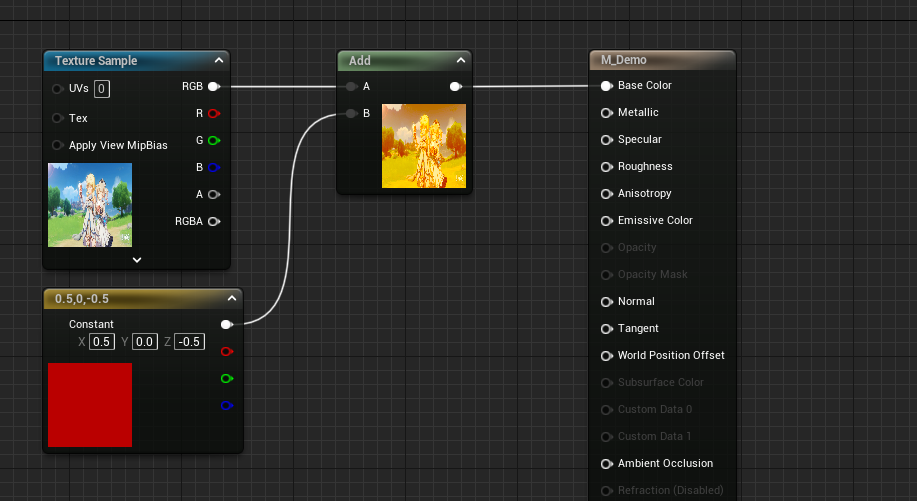Click the RGB output pin on Texture Sample
The image size is (917, 501).
coord(213,87)
